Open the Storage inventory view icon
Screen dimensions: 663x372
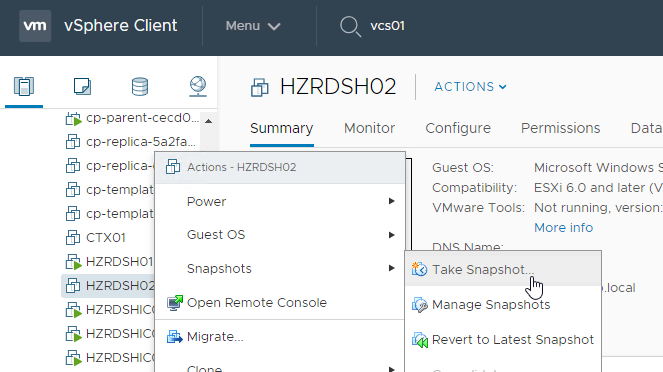pos(140,86)
